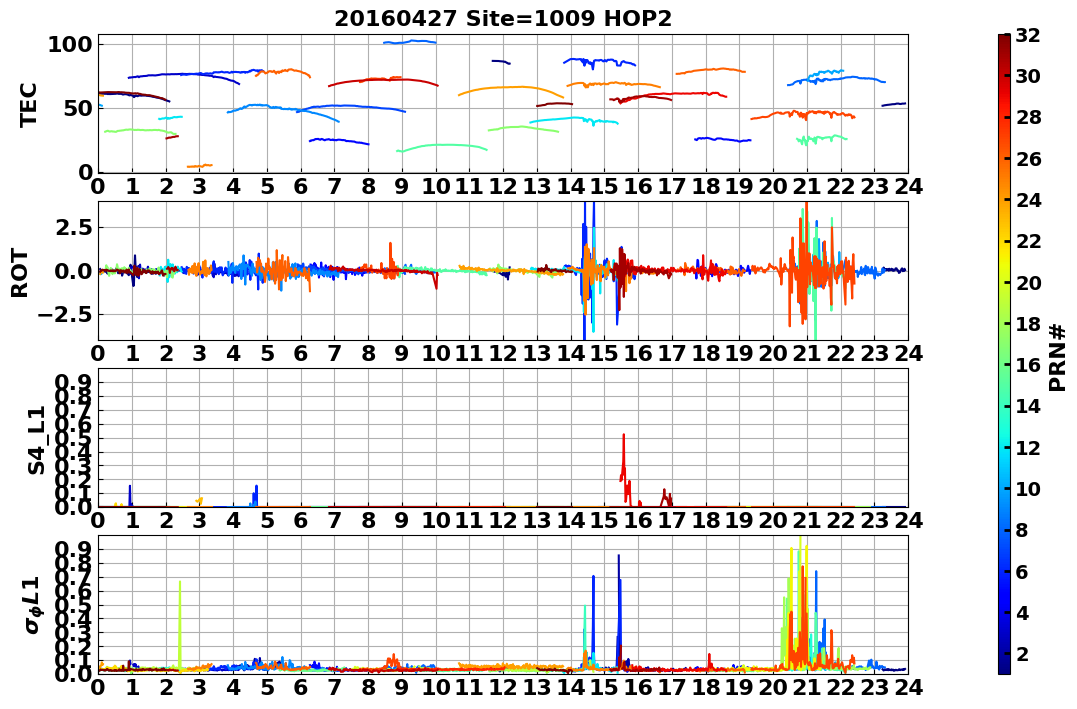Click the plot title "20160427 Site=1009 HOP2"
Image resolution: width=1077 pixels, height=709 pixels.
(x=503, y=19)
